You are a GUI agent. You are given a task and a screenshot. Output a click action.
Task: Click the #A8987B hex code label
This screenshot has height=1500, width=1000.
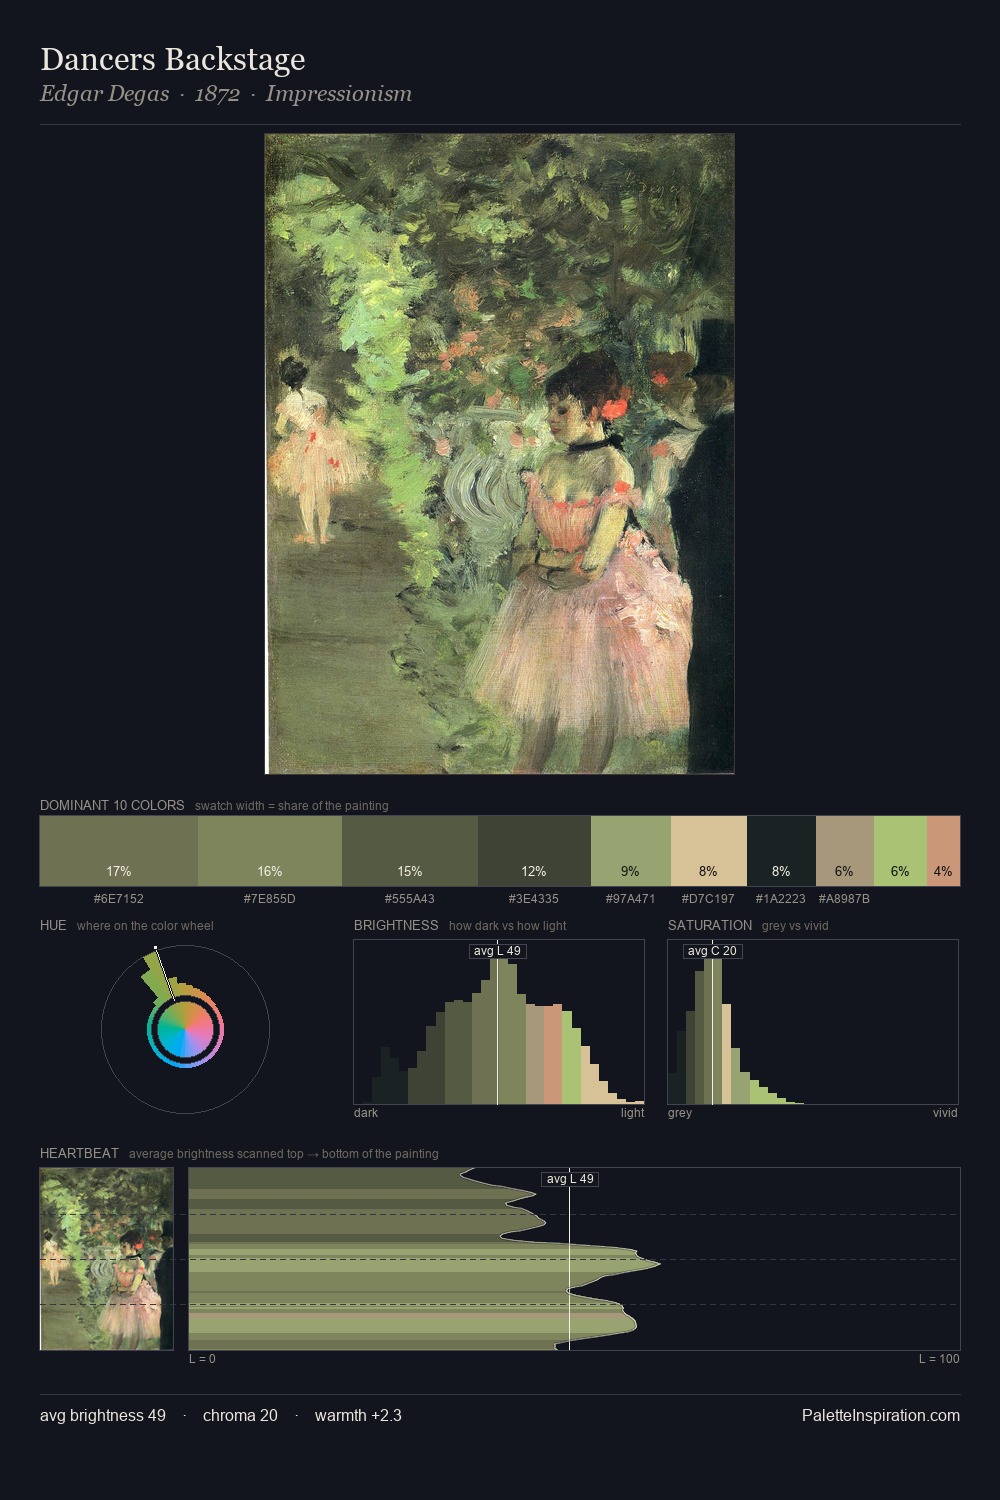(x=845, y=899)
